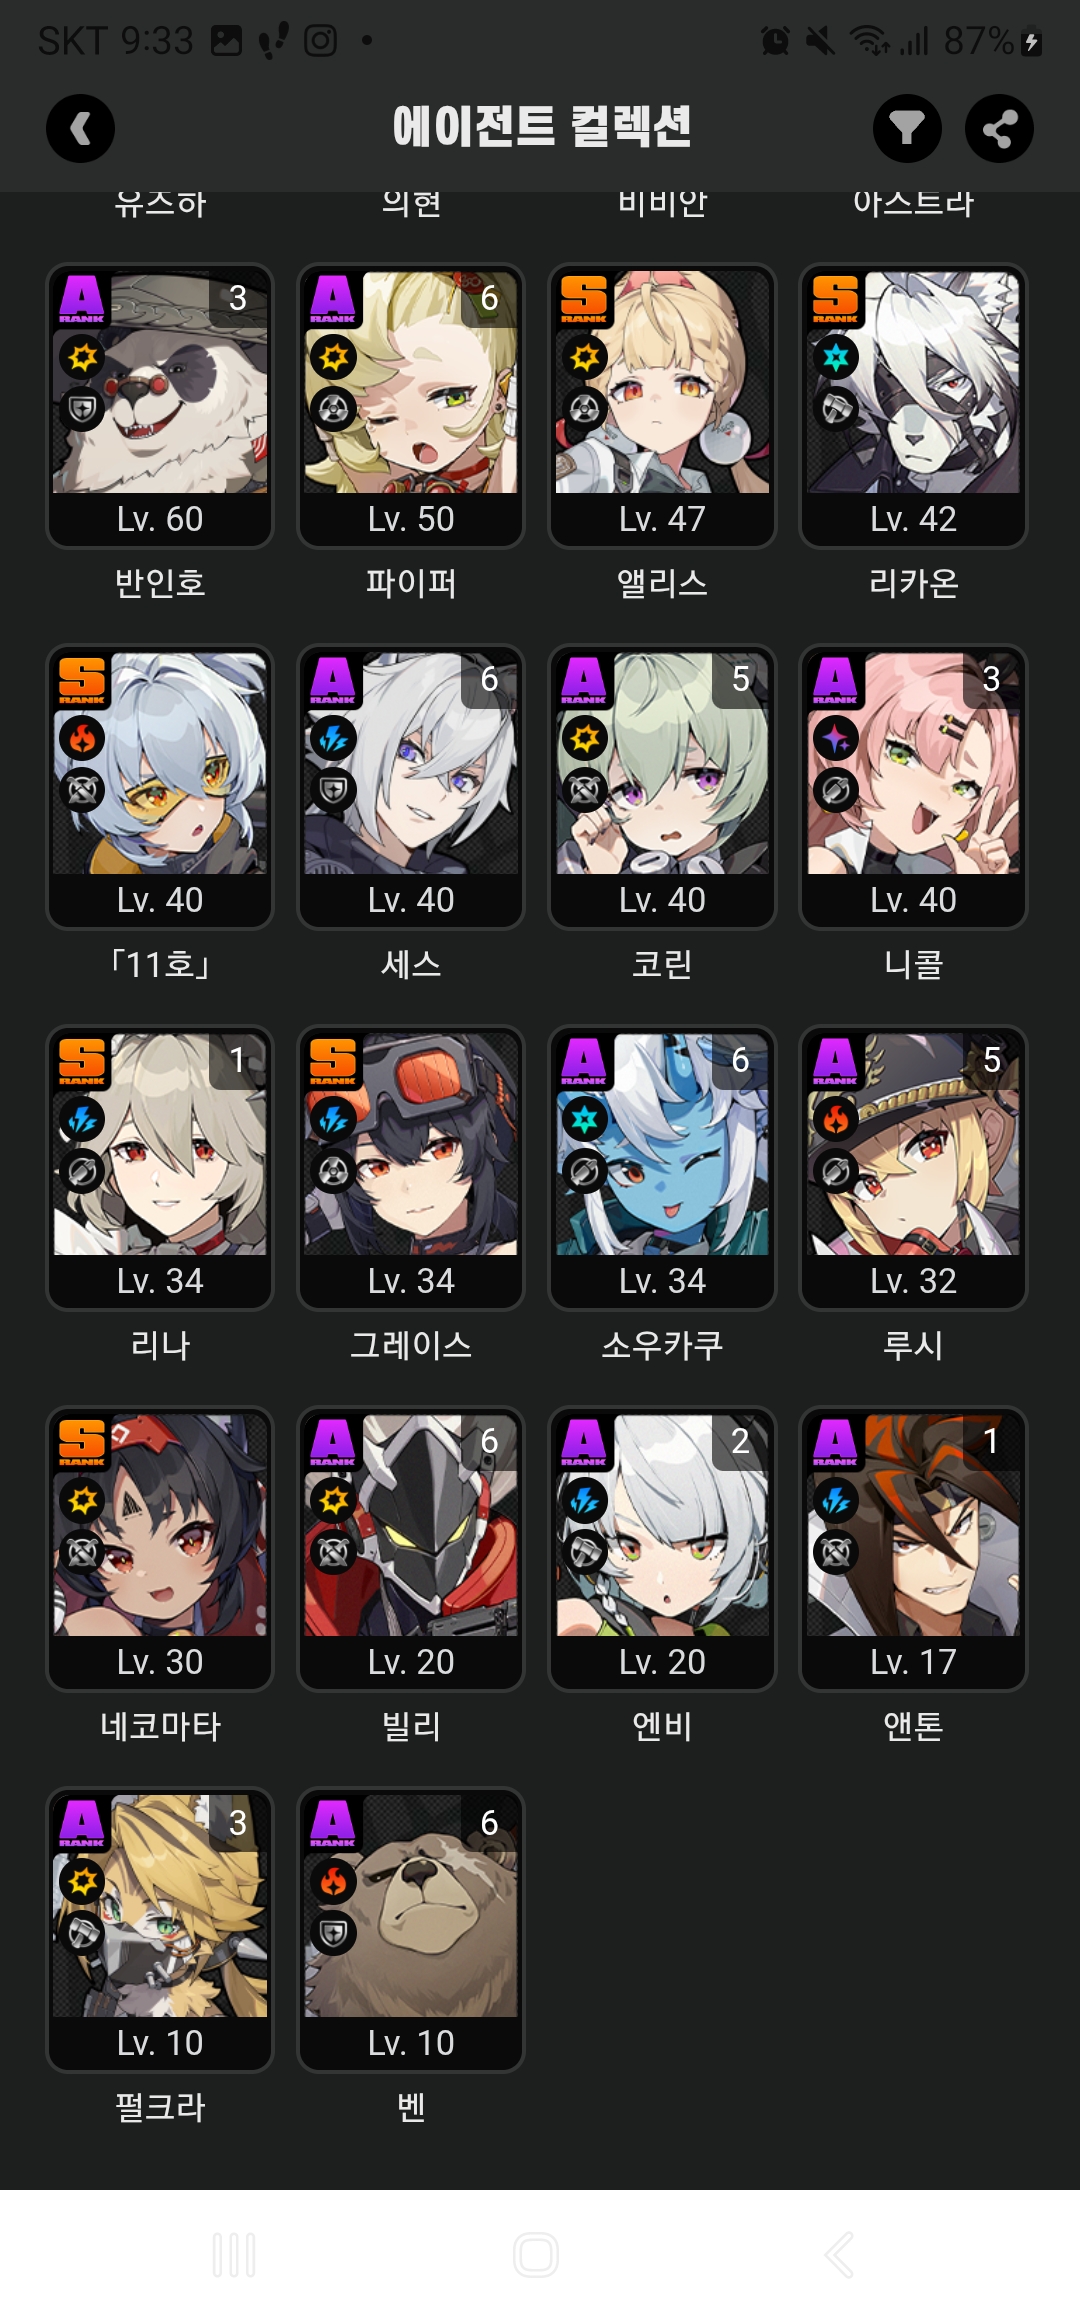This screenshot has width=1080, height=2316.
Task: Tap the Android navigation back arrow
Action: 839,2254
